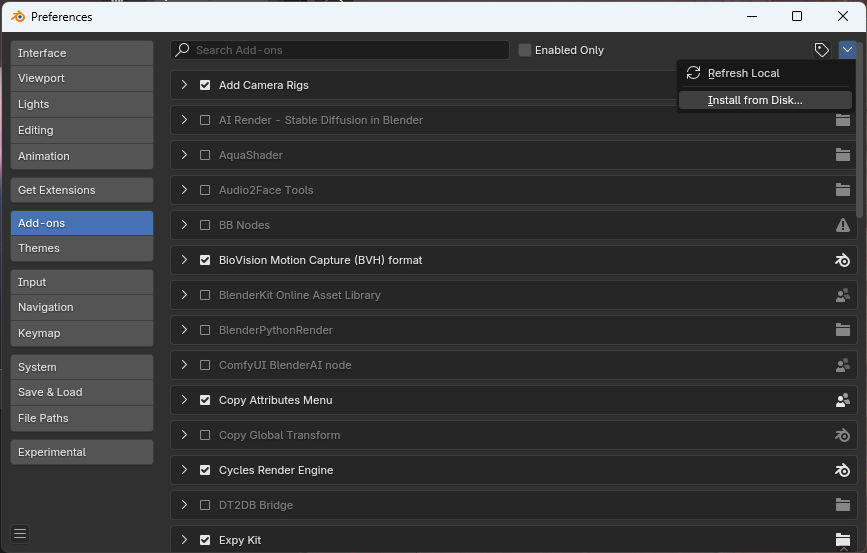Expand BB Nodes add-on details
The height and width of the screenshot is (553, 867).
pyautogui.click(x=184, y=225)
